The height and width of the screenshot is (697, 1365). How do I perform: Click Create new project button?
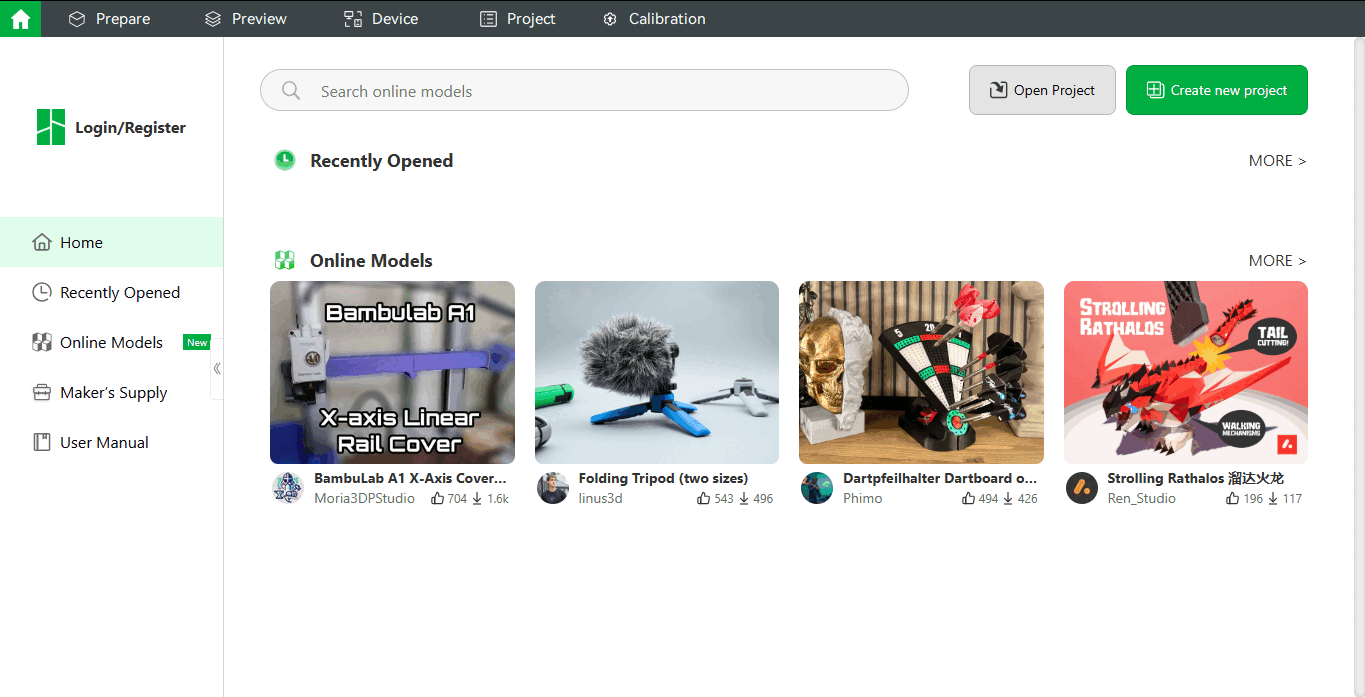pyautogui.click(x=1216, y=90)
